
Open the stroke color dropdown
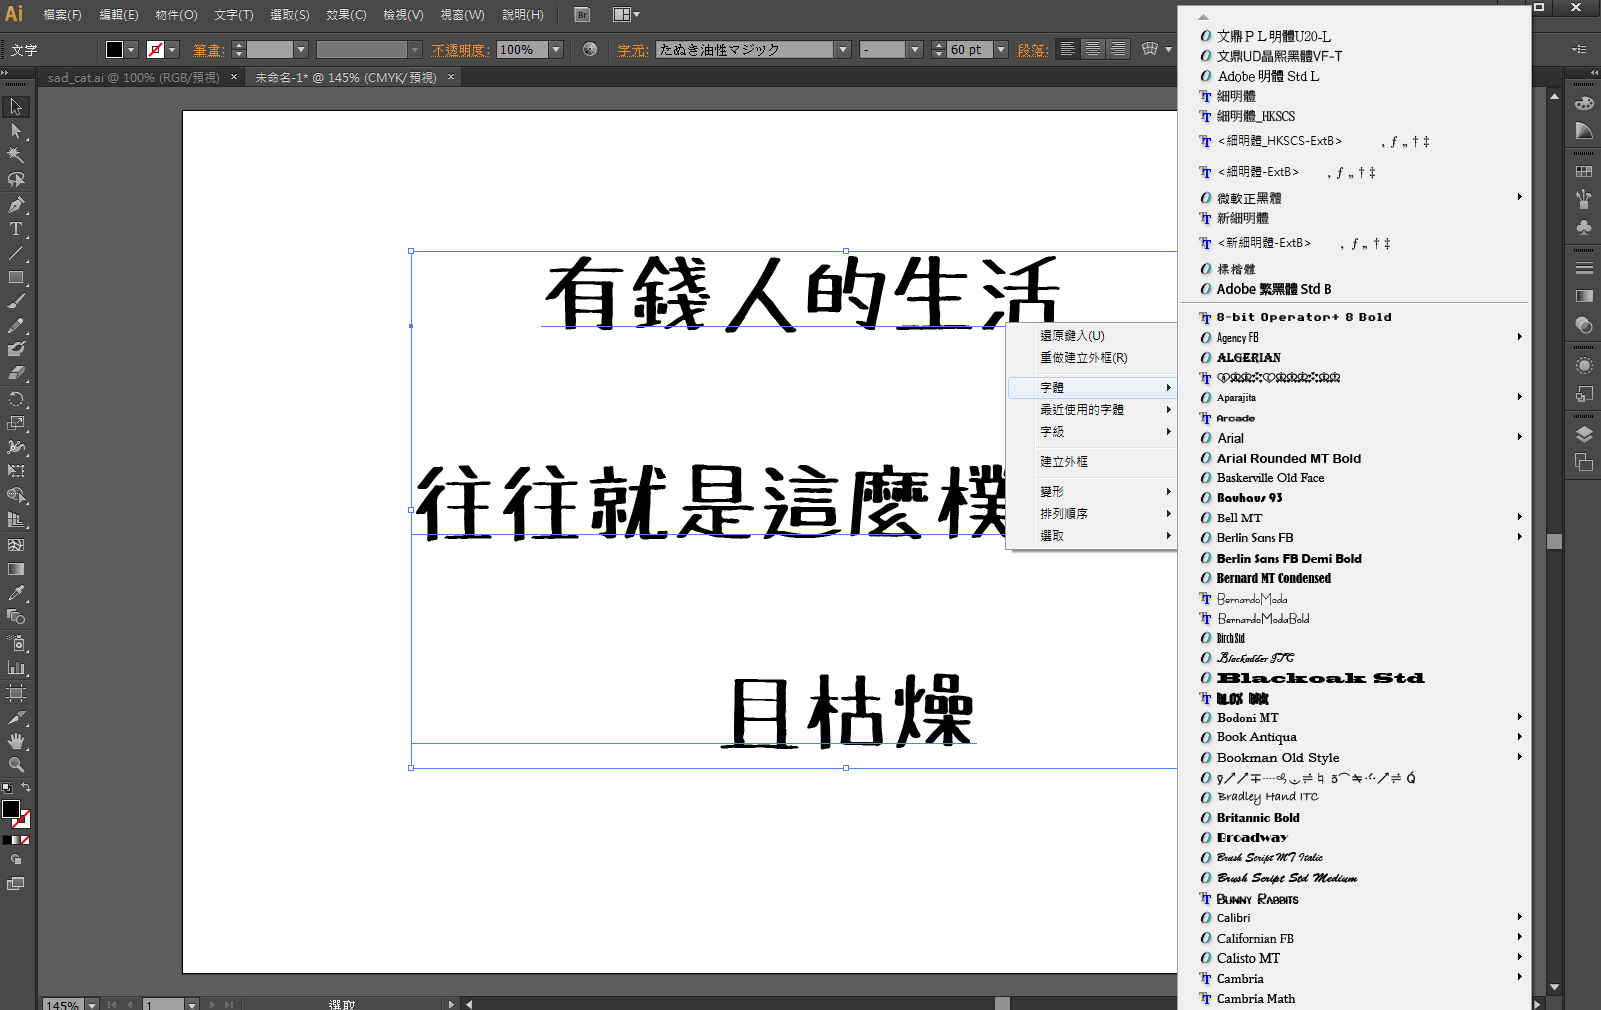click(x=172, y=49)
